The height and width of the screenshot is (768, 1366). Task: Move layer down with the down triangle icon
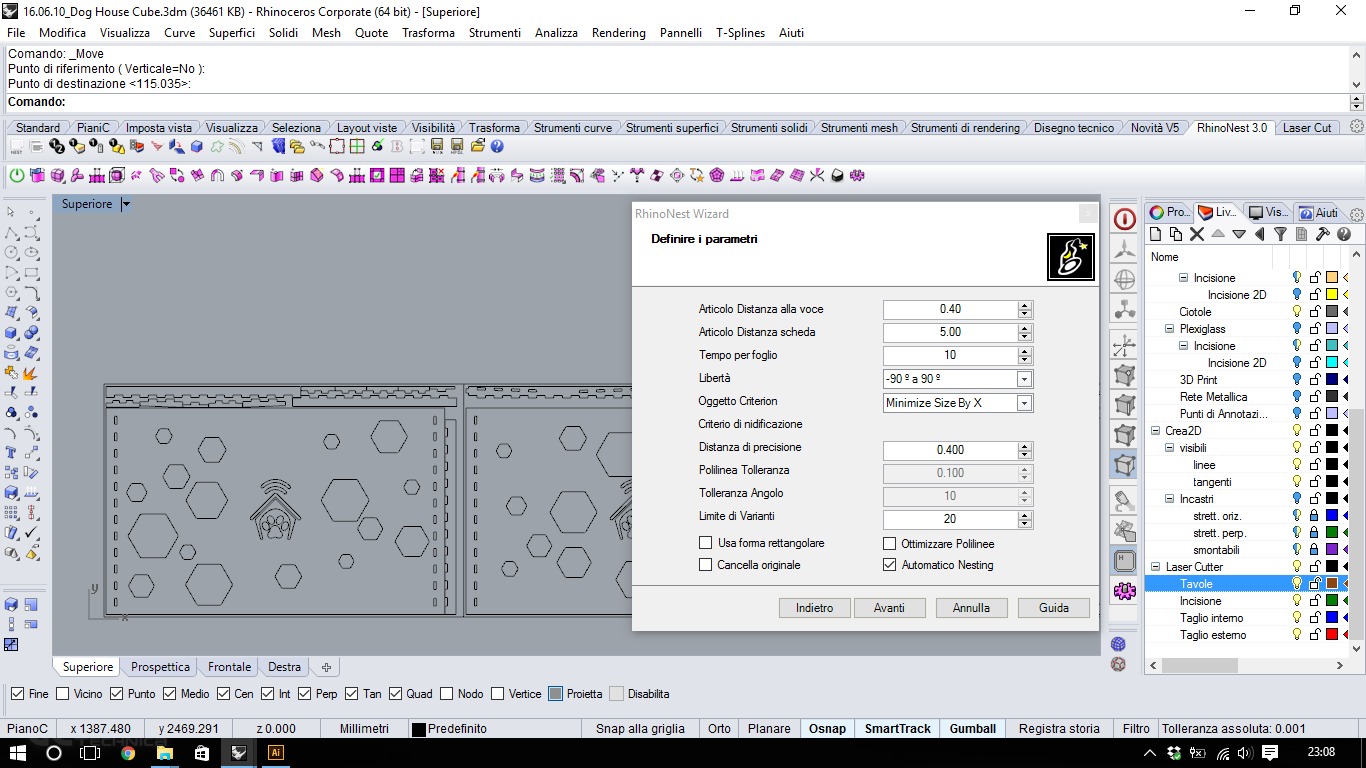(x=1239, y=234)
